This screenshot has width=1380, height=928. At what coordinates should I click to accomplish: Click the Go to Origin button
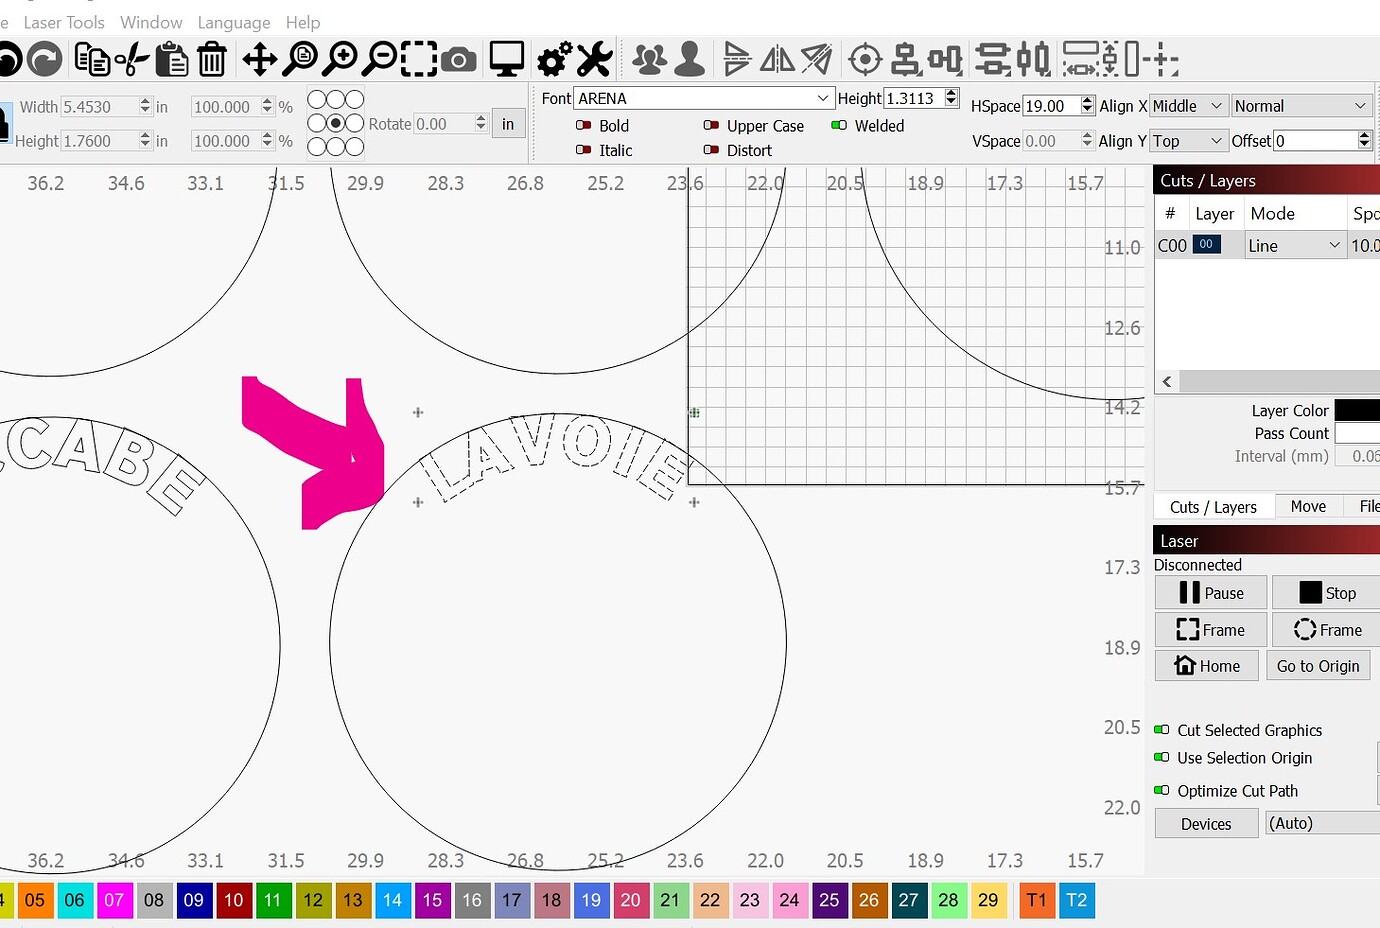coord(1318,665)
